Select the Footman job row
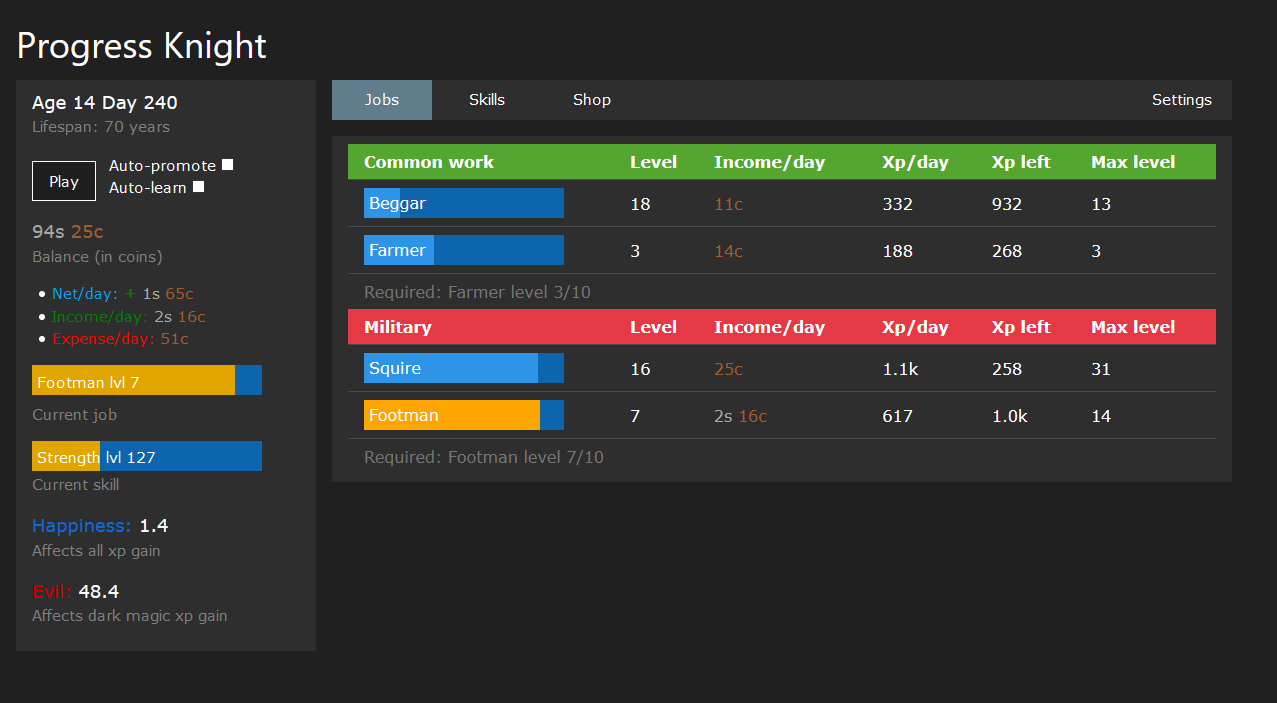 point(463,415)
